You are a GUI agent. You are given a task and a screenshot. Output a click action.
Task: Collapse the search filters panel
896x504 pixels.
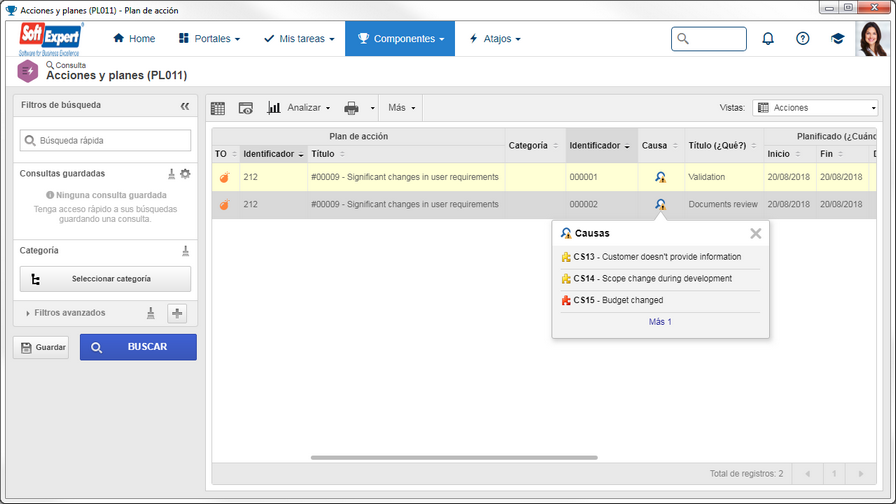coord(185,106)
